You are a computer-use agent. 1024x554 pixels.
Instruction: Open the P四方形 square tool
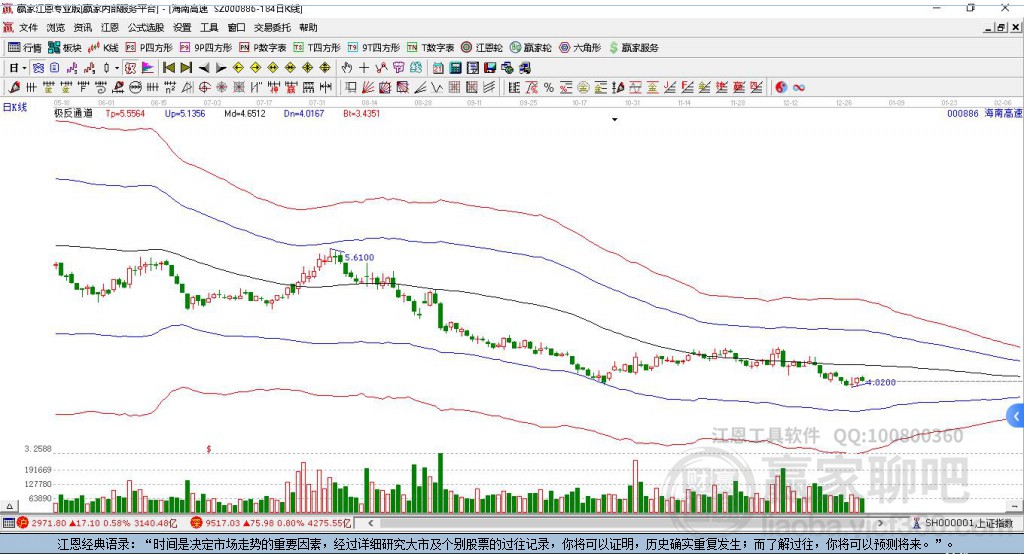click(149, 48)
